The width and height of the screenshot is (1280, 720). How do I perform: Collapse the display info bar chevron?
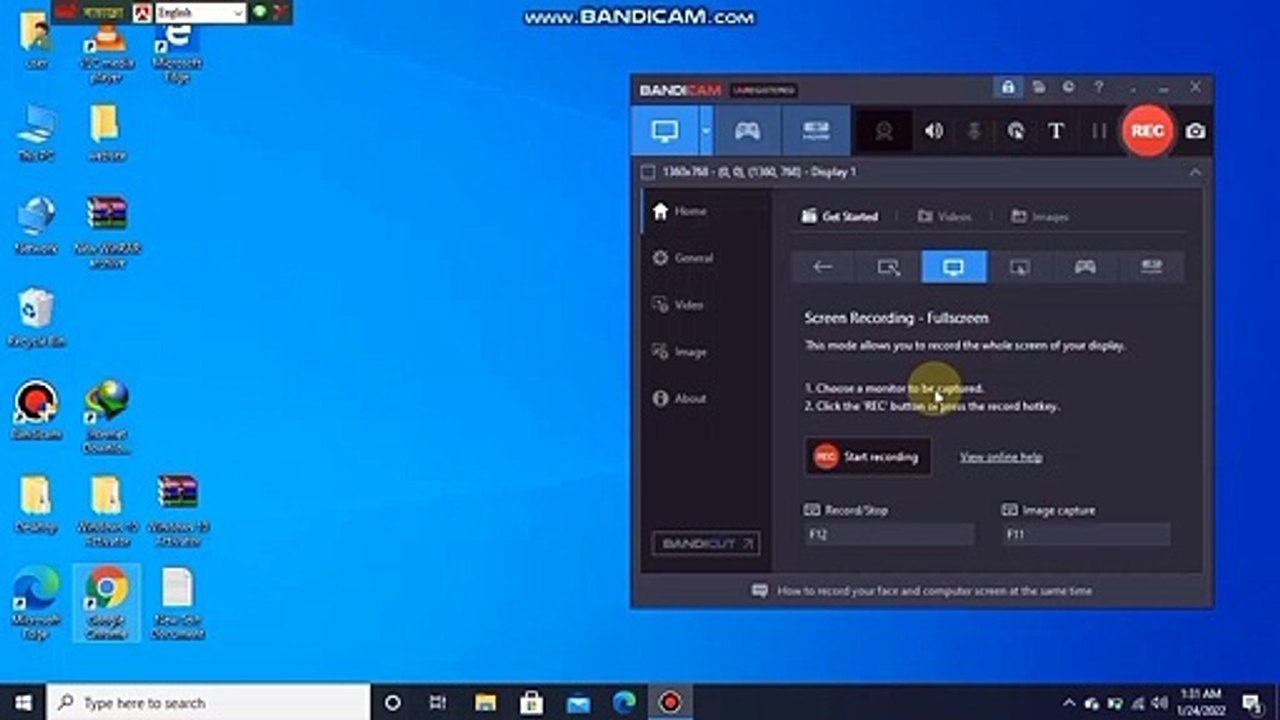point(1195,172)
